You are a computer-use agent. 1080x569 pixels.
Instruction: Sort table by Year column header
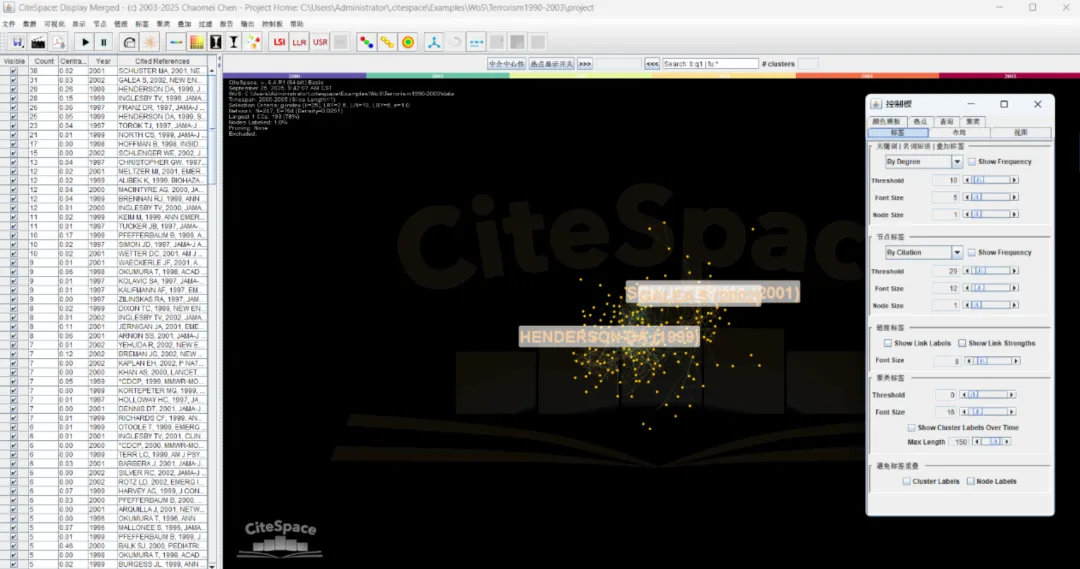(x=104, y=61)
